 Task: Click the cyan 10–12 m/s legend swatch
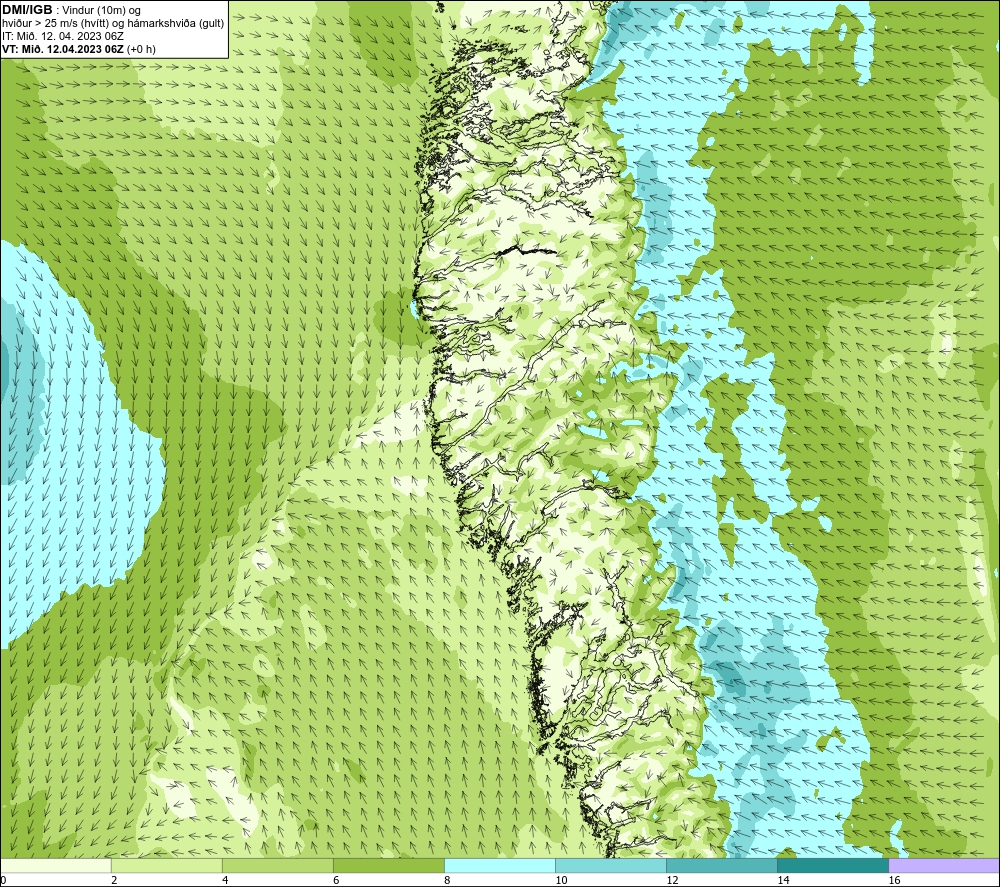pos(611,865)
